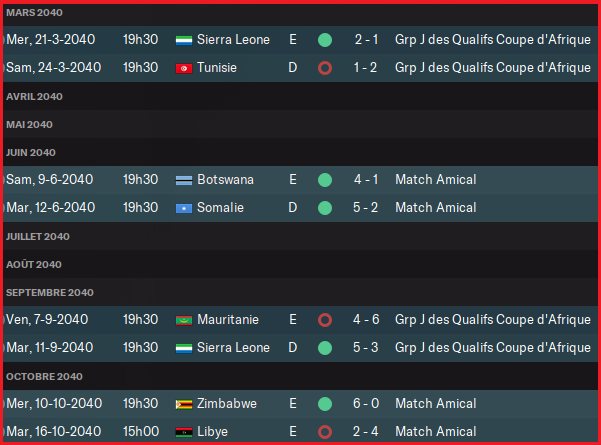Viewport: 601px width, 445px height.
Task: Click the green win indicator for Zimbabwe match
Action: tap(324, 404)
